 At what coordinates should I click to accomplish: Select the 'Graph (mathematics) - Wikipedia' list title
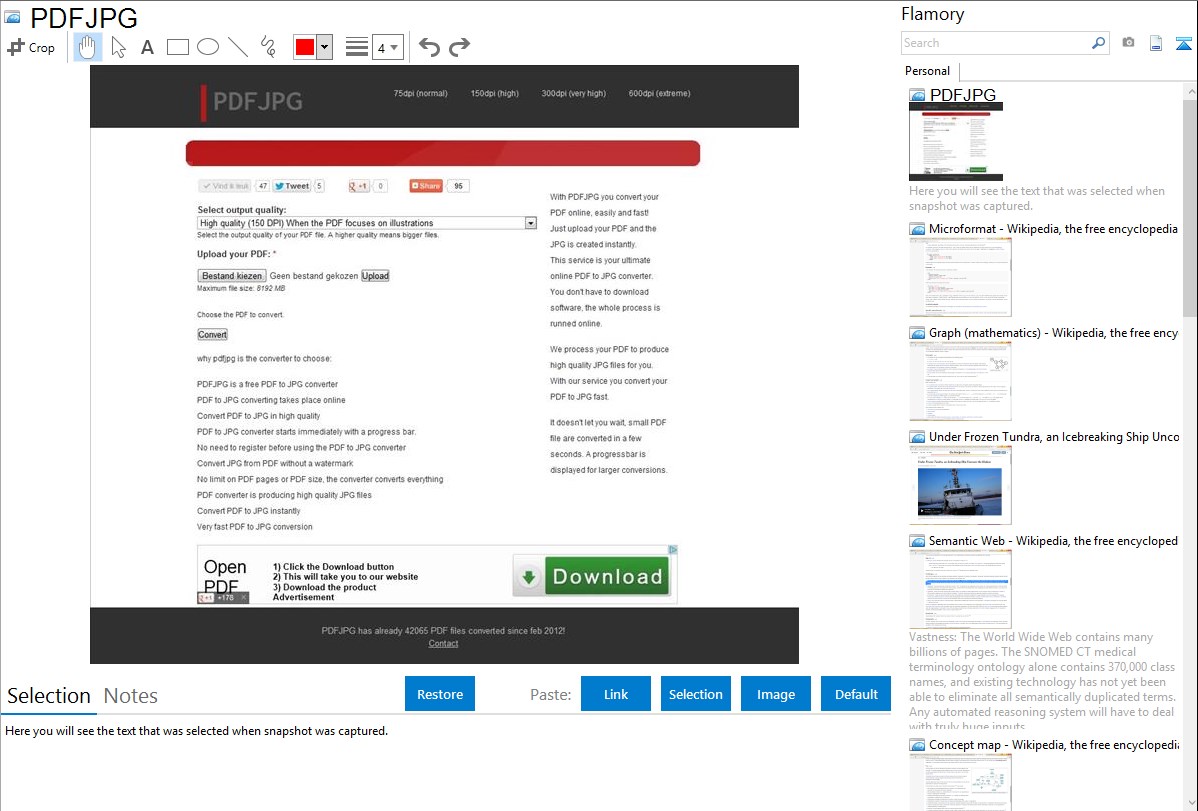pos(1053,333)
